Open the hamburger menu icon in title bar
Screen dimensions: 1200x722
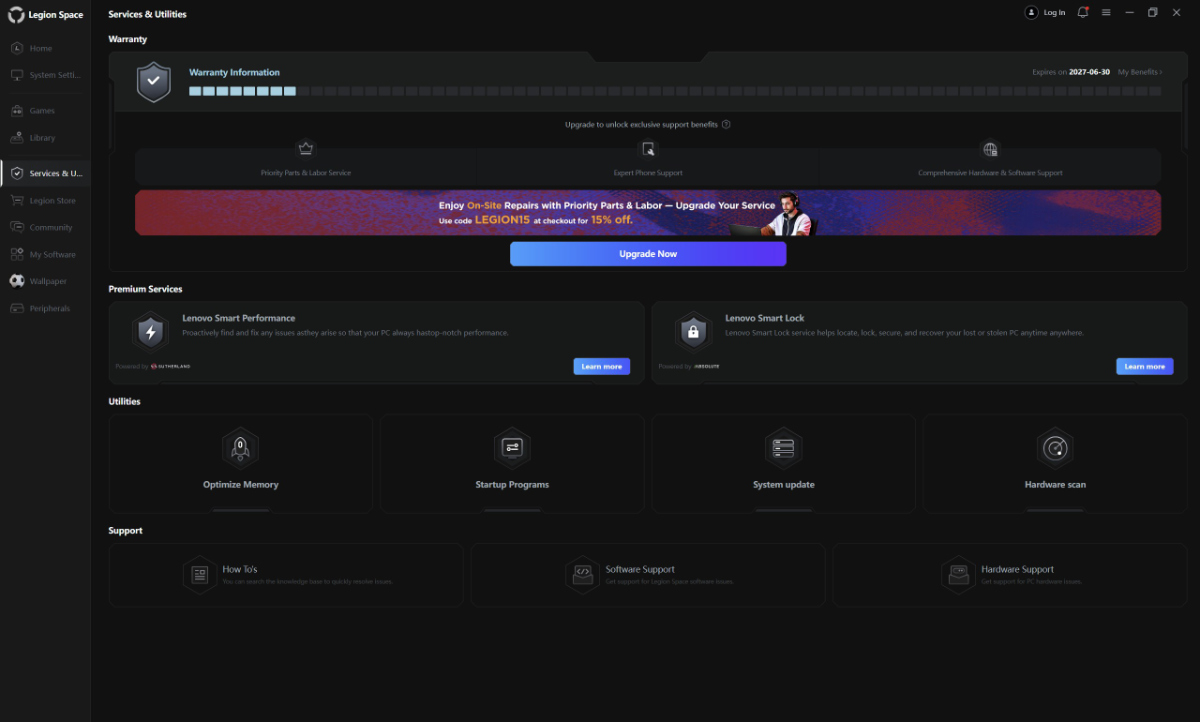pos(1106,12)
